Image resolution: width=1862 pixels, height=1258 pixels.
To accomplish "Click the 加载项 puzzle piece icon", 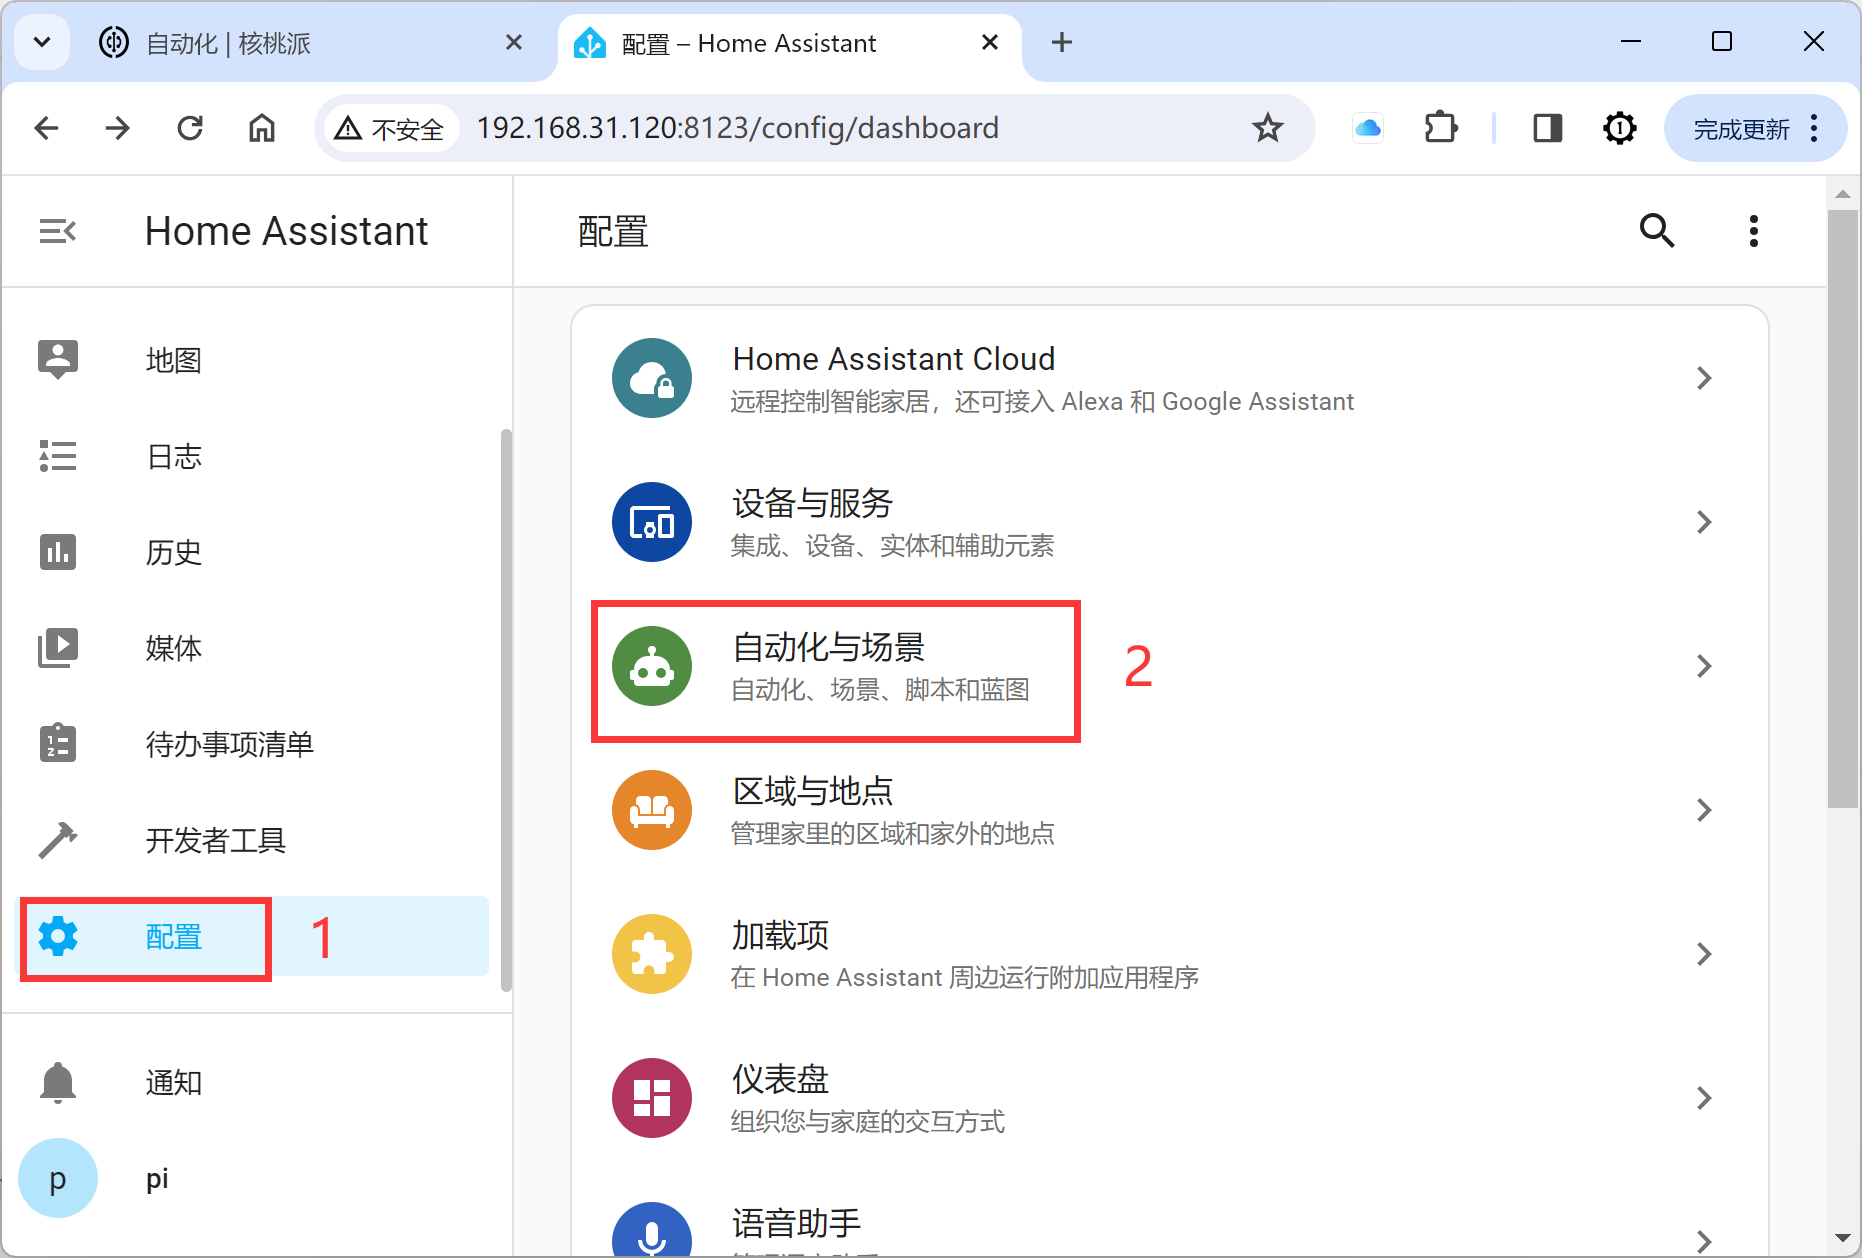I will 652,954.
